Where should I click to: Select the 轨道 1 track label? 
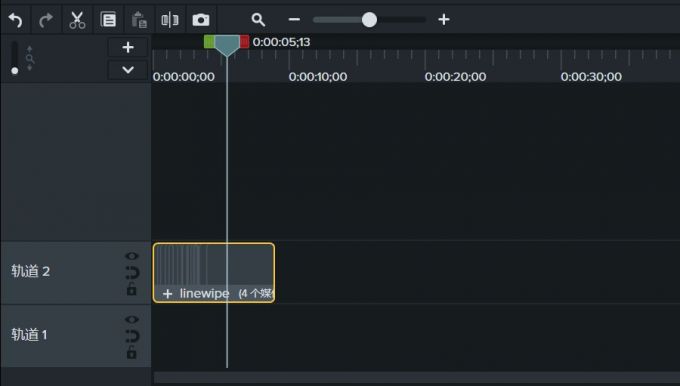[29, 335]
